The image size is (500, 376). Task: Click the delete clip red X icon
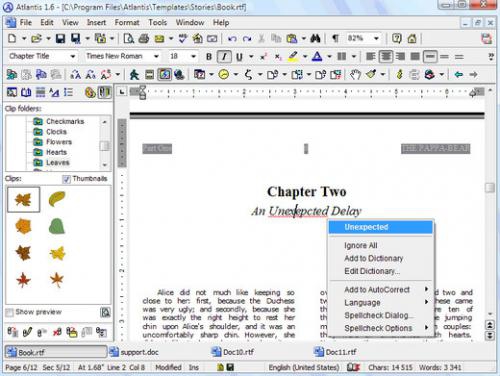tap(57, 332)
